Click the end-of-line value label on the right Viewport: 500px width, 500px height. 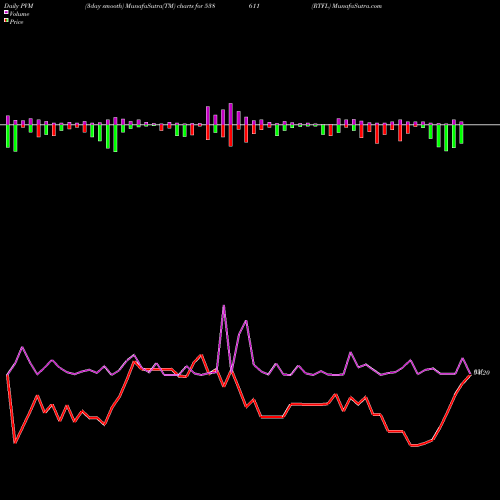pos(482,373)
